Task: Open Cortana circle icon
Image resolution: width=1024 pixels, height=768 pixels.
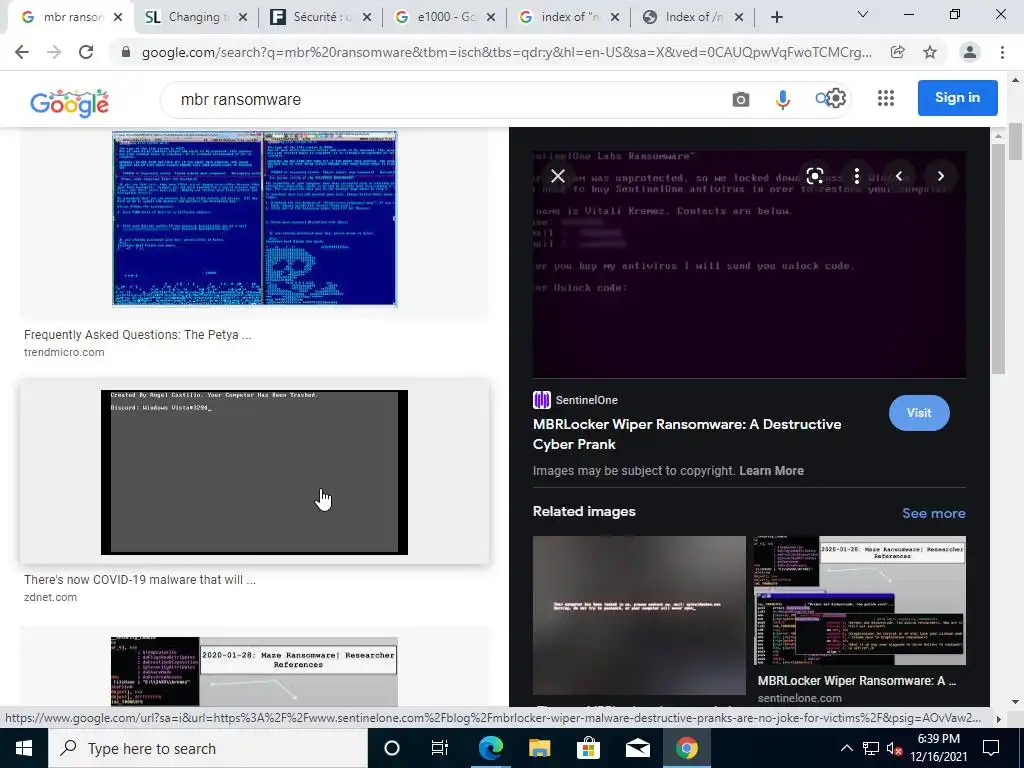Action: (392, 748)
